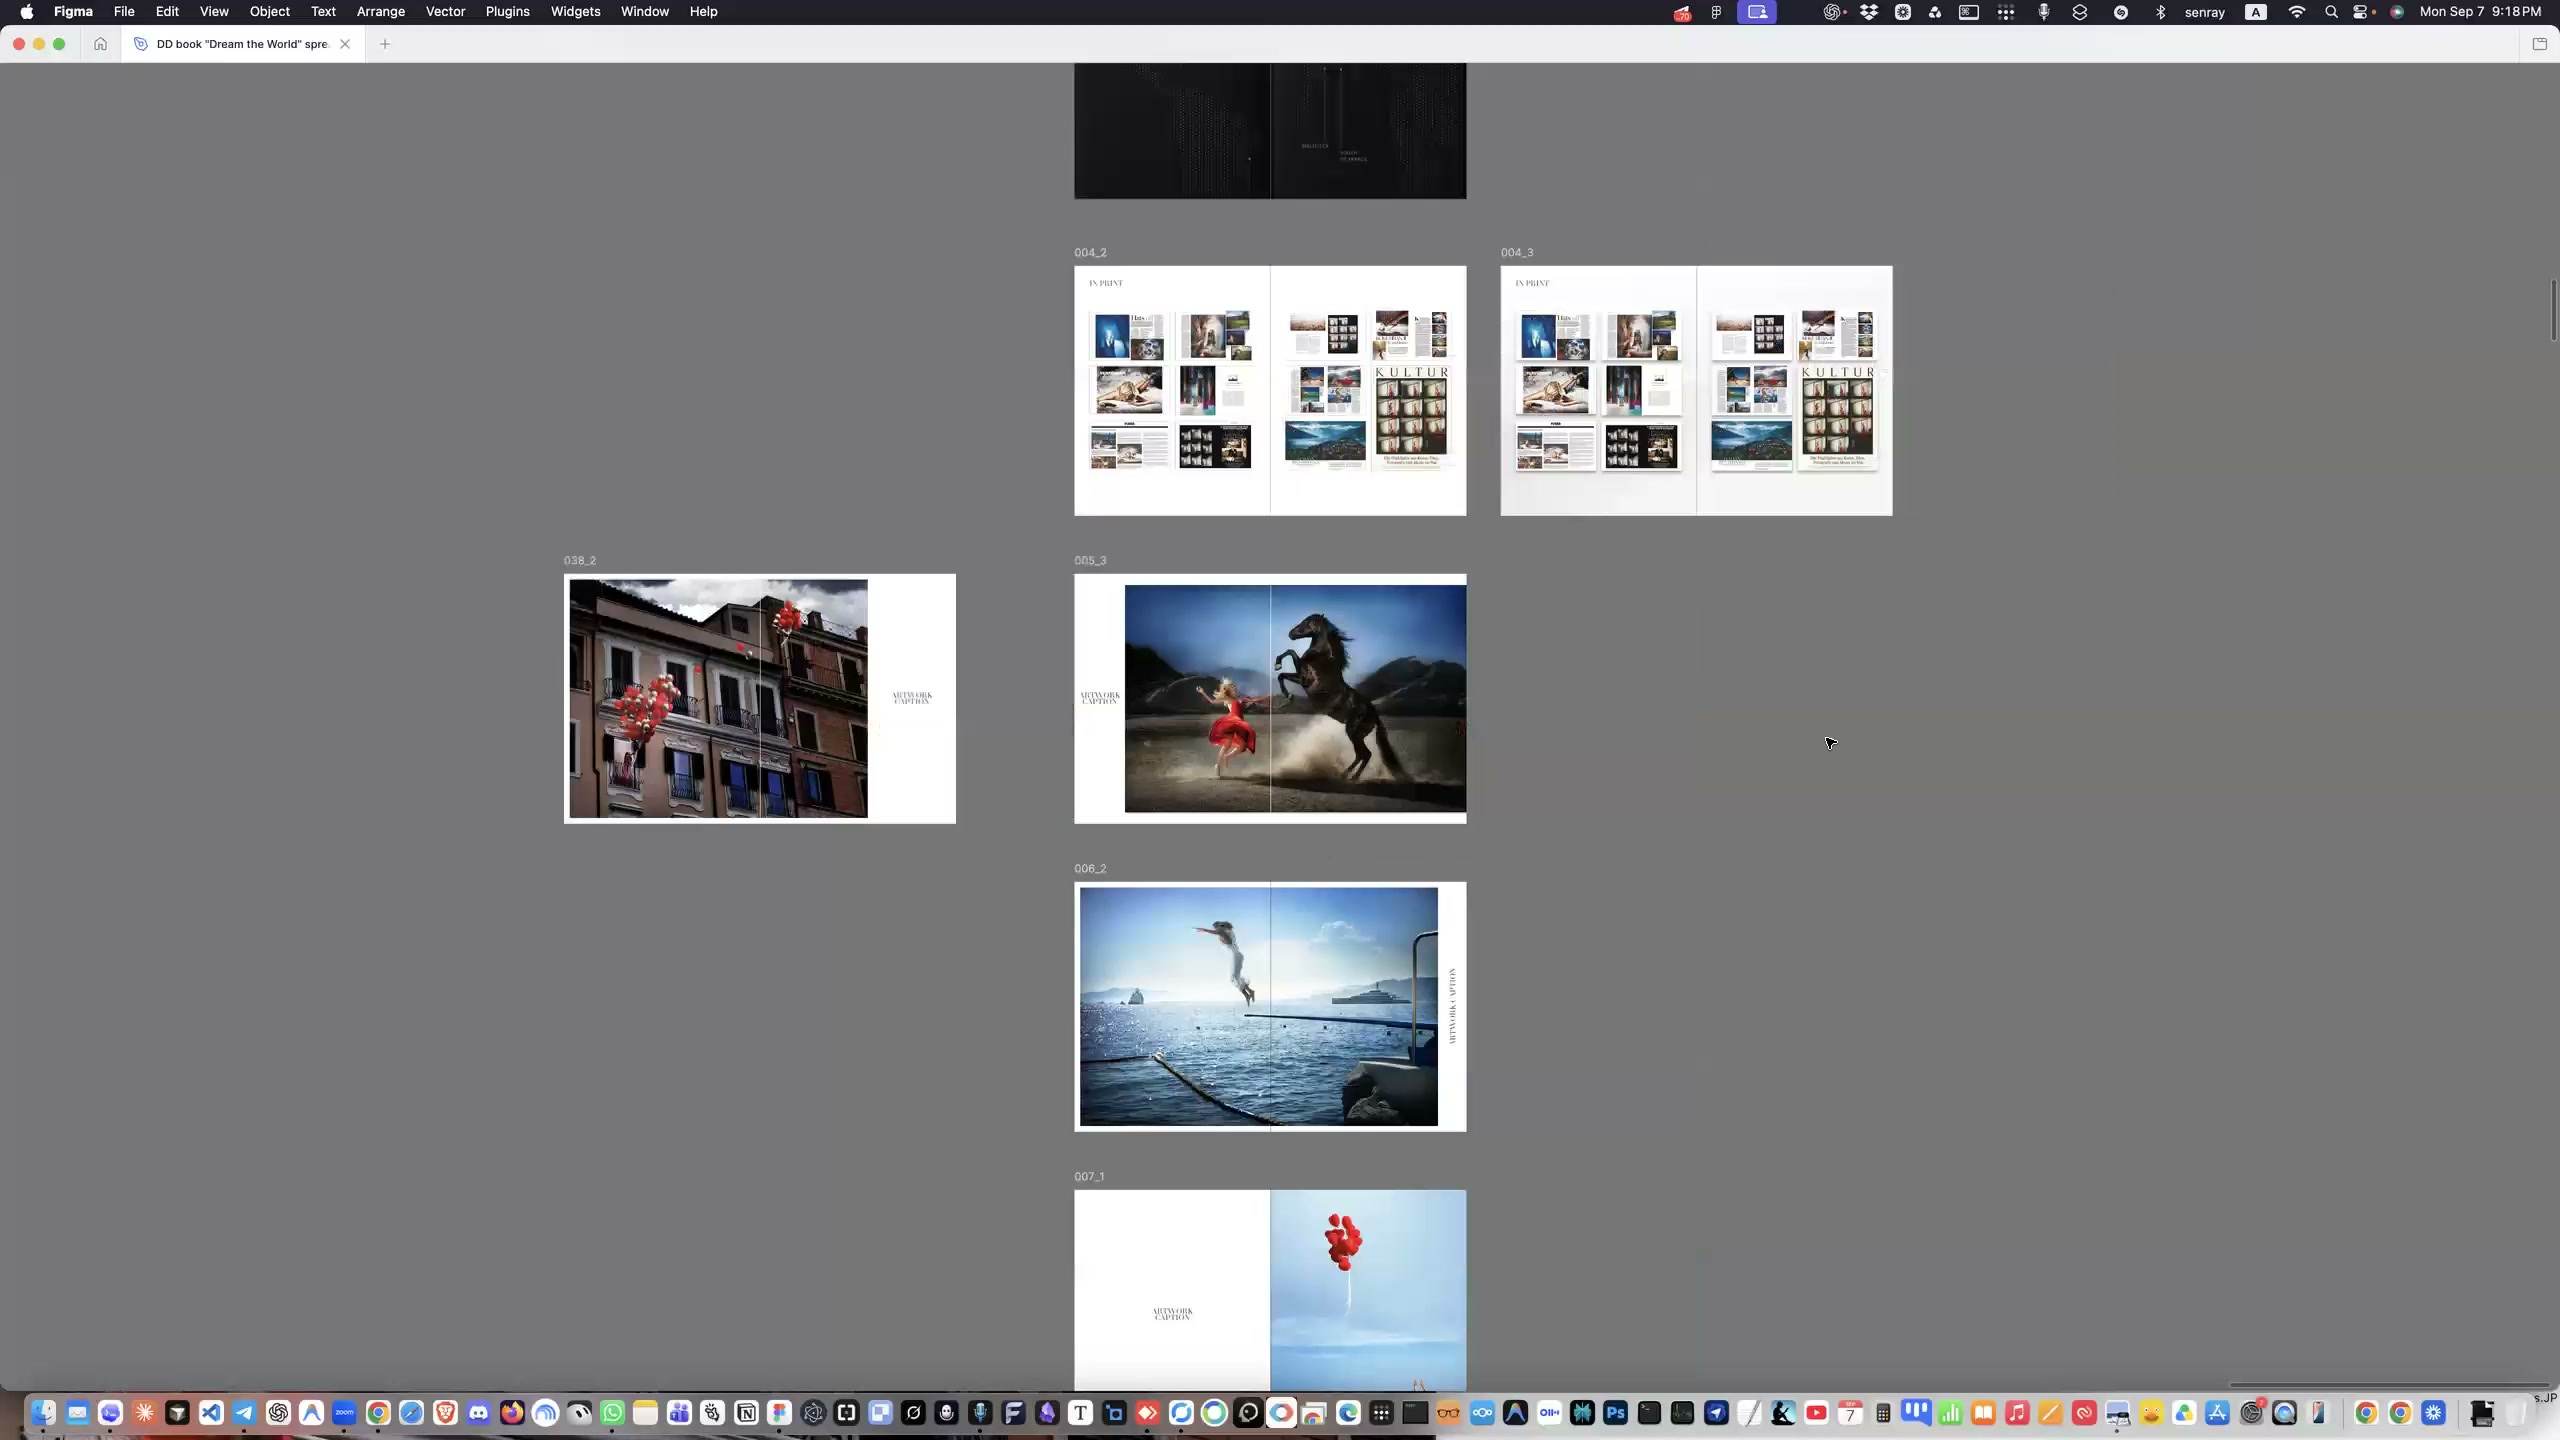Switch to the DD book "Dream the World" tab
This screenshot has height=1440, width=2560.
[x=242, y=44]
